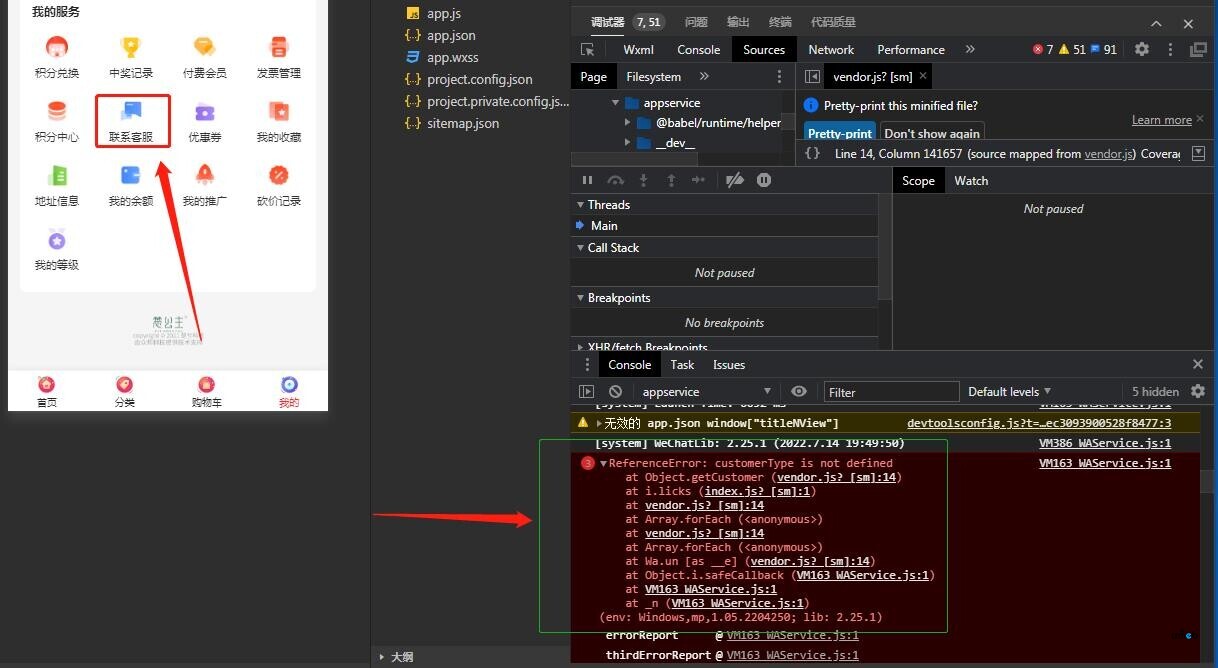
Task: Switch to the 我的 profile tab
Action: pyautogui.click(x=289, y=392)
